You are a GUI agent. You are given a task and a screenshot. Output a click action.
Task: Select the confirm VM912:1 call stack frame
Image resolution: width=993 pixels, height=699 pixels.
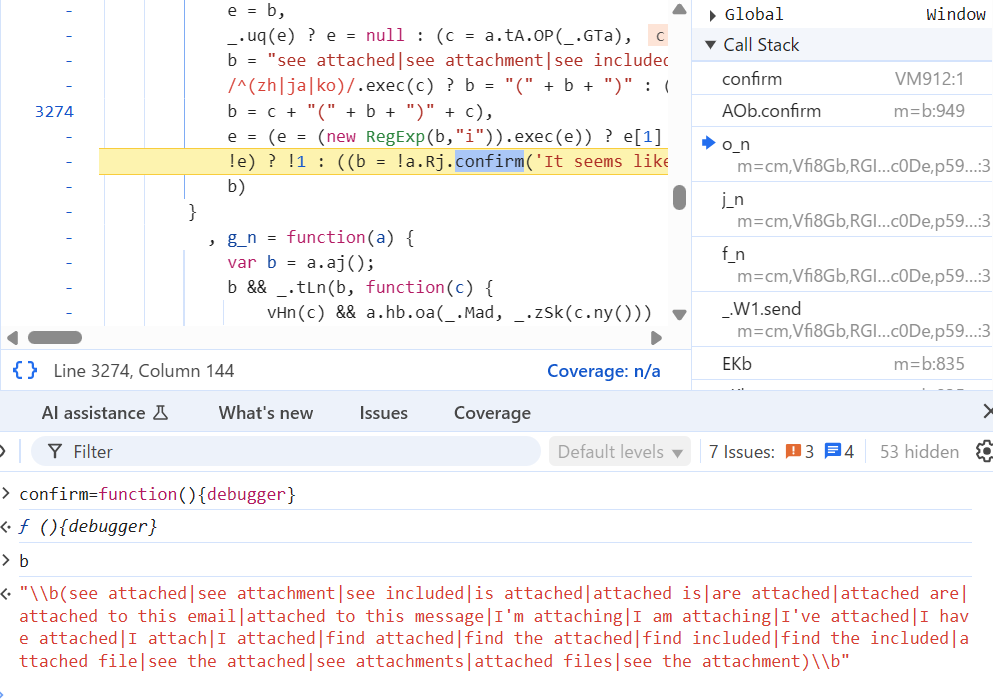point(842,79)
